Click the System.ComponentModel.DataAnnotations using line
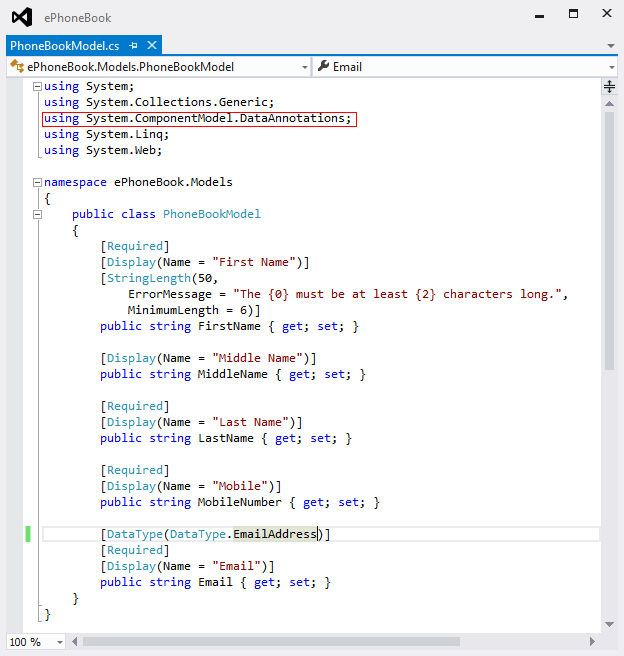 [198, 119]
